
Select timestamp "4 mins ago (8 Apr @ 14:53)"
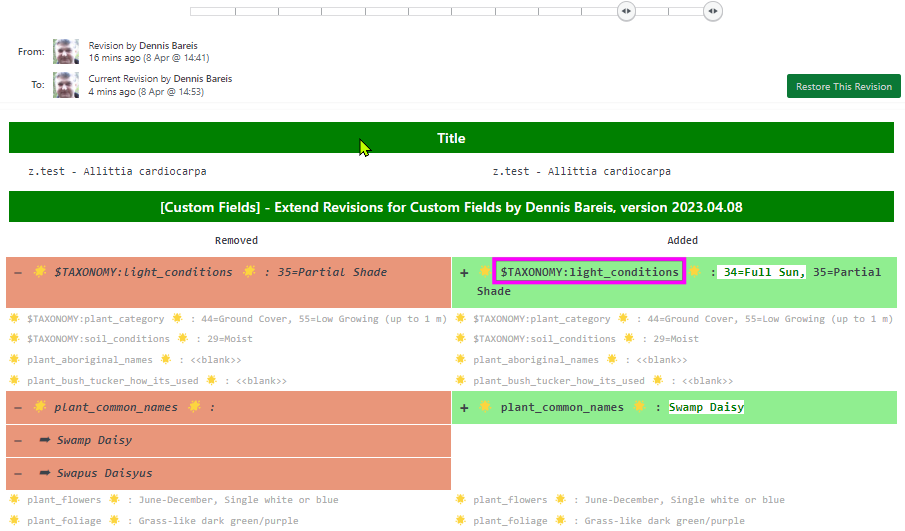point(146,92)
